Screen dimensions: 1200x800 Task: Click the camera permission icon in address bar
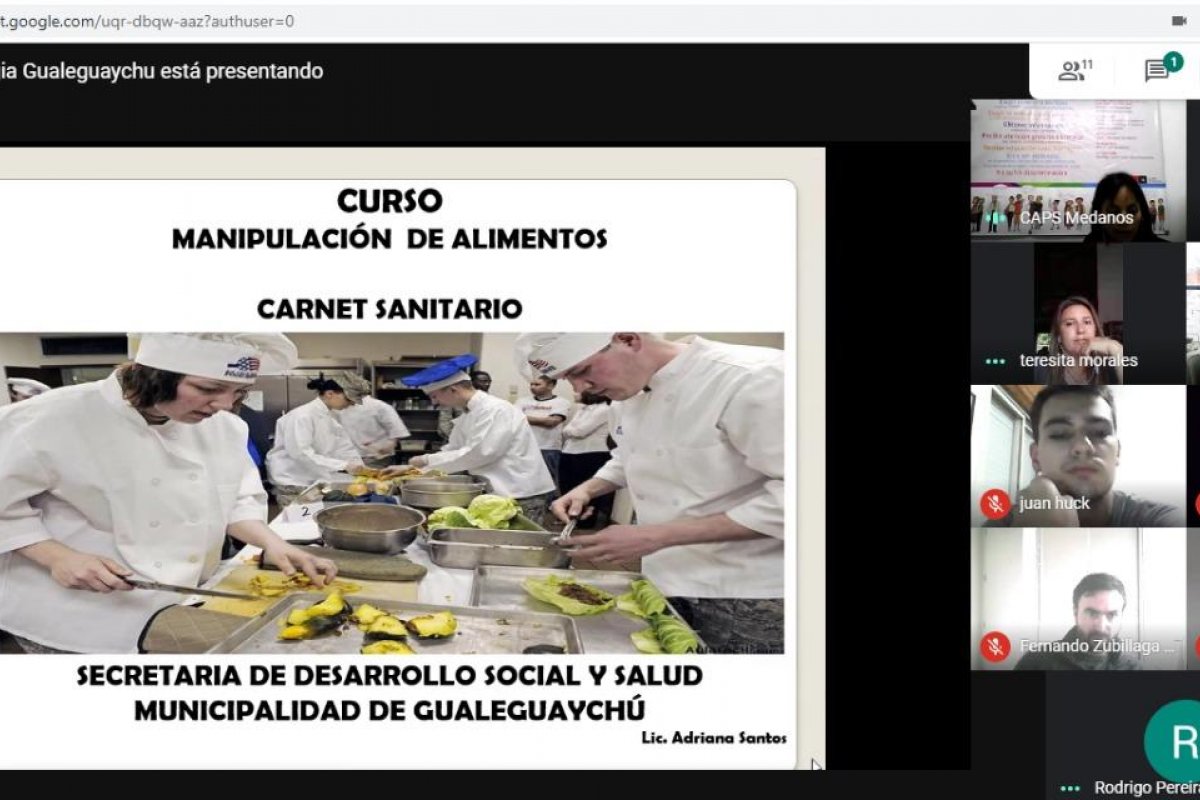[1179, 20]
